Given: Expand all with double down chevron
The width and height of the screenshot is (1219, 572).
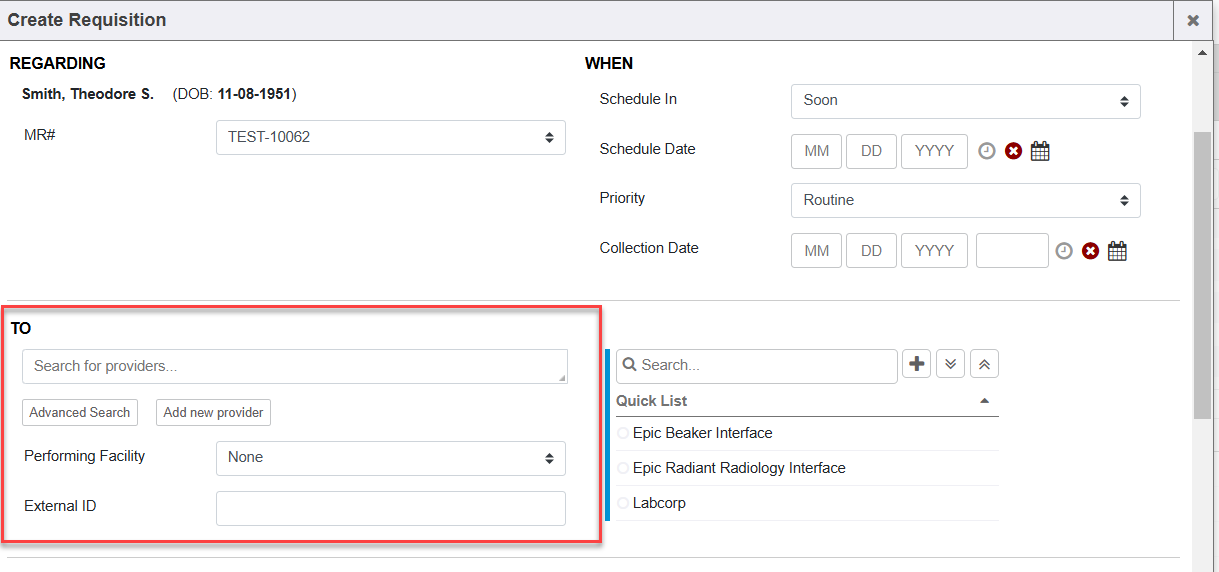Looking at the screenshot, I should 950,364.
